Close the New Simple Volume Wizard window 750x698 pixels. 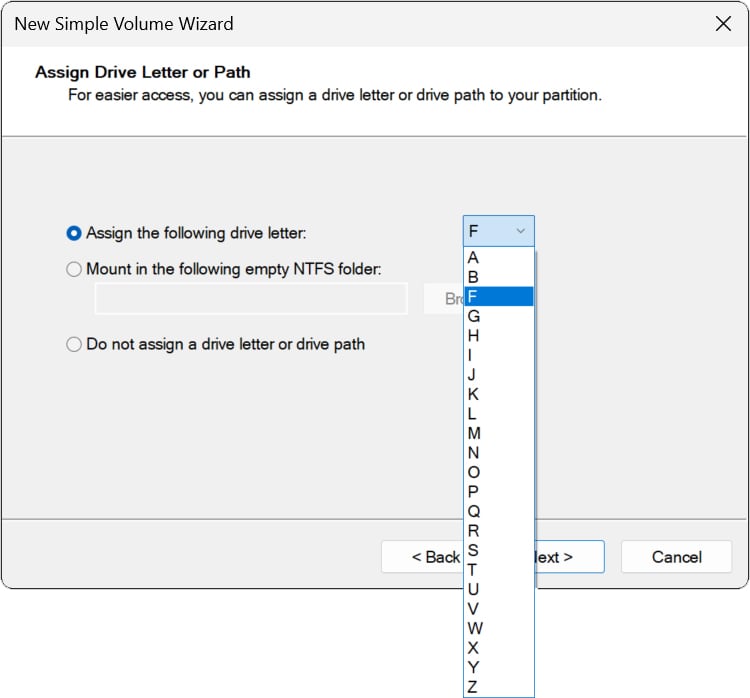pyautogui.click(x=723, y=24)
